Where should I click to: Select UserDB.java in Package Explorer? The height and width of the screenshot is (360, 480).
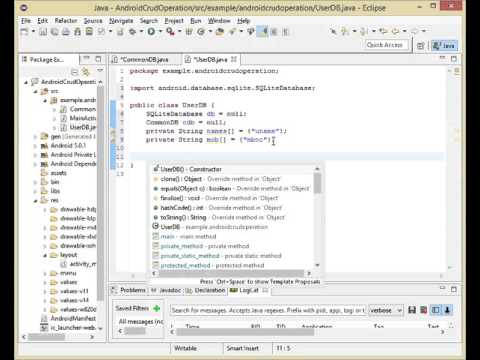point(78,127)
